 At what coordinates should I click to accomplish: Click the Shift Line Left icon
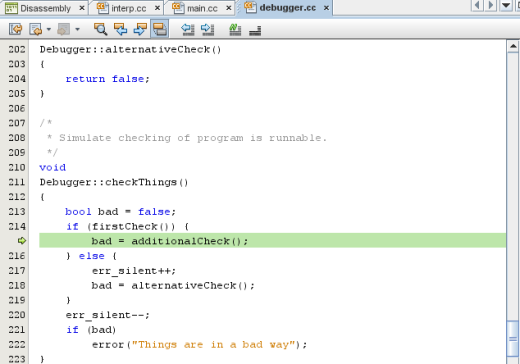188,29
